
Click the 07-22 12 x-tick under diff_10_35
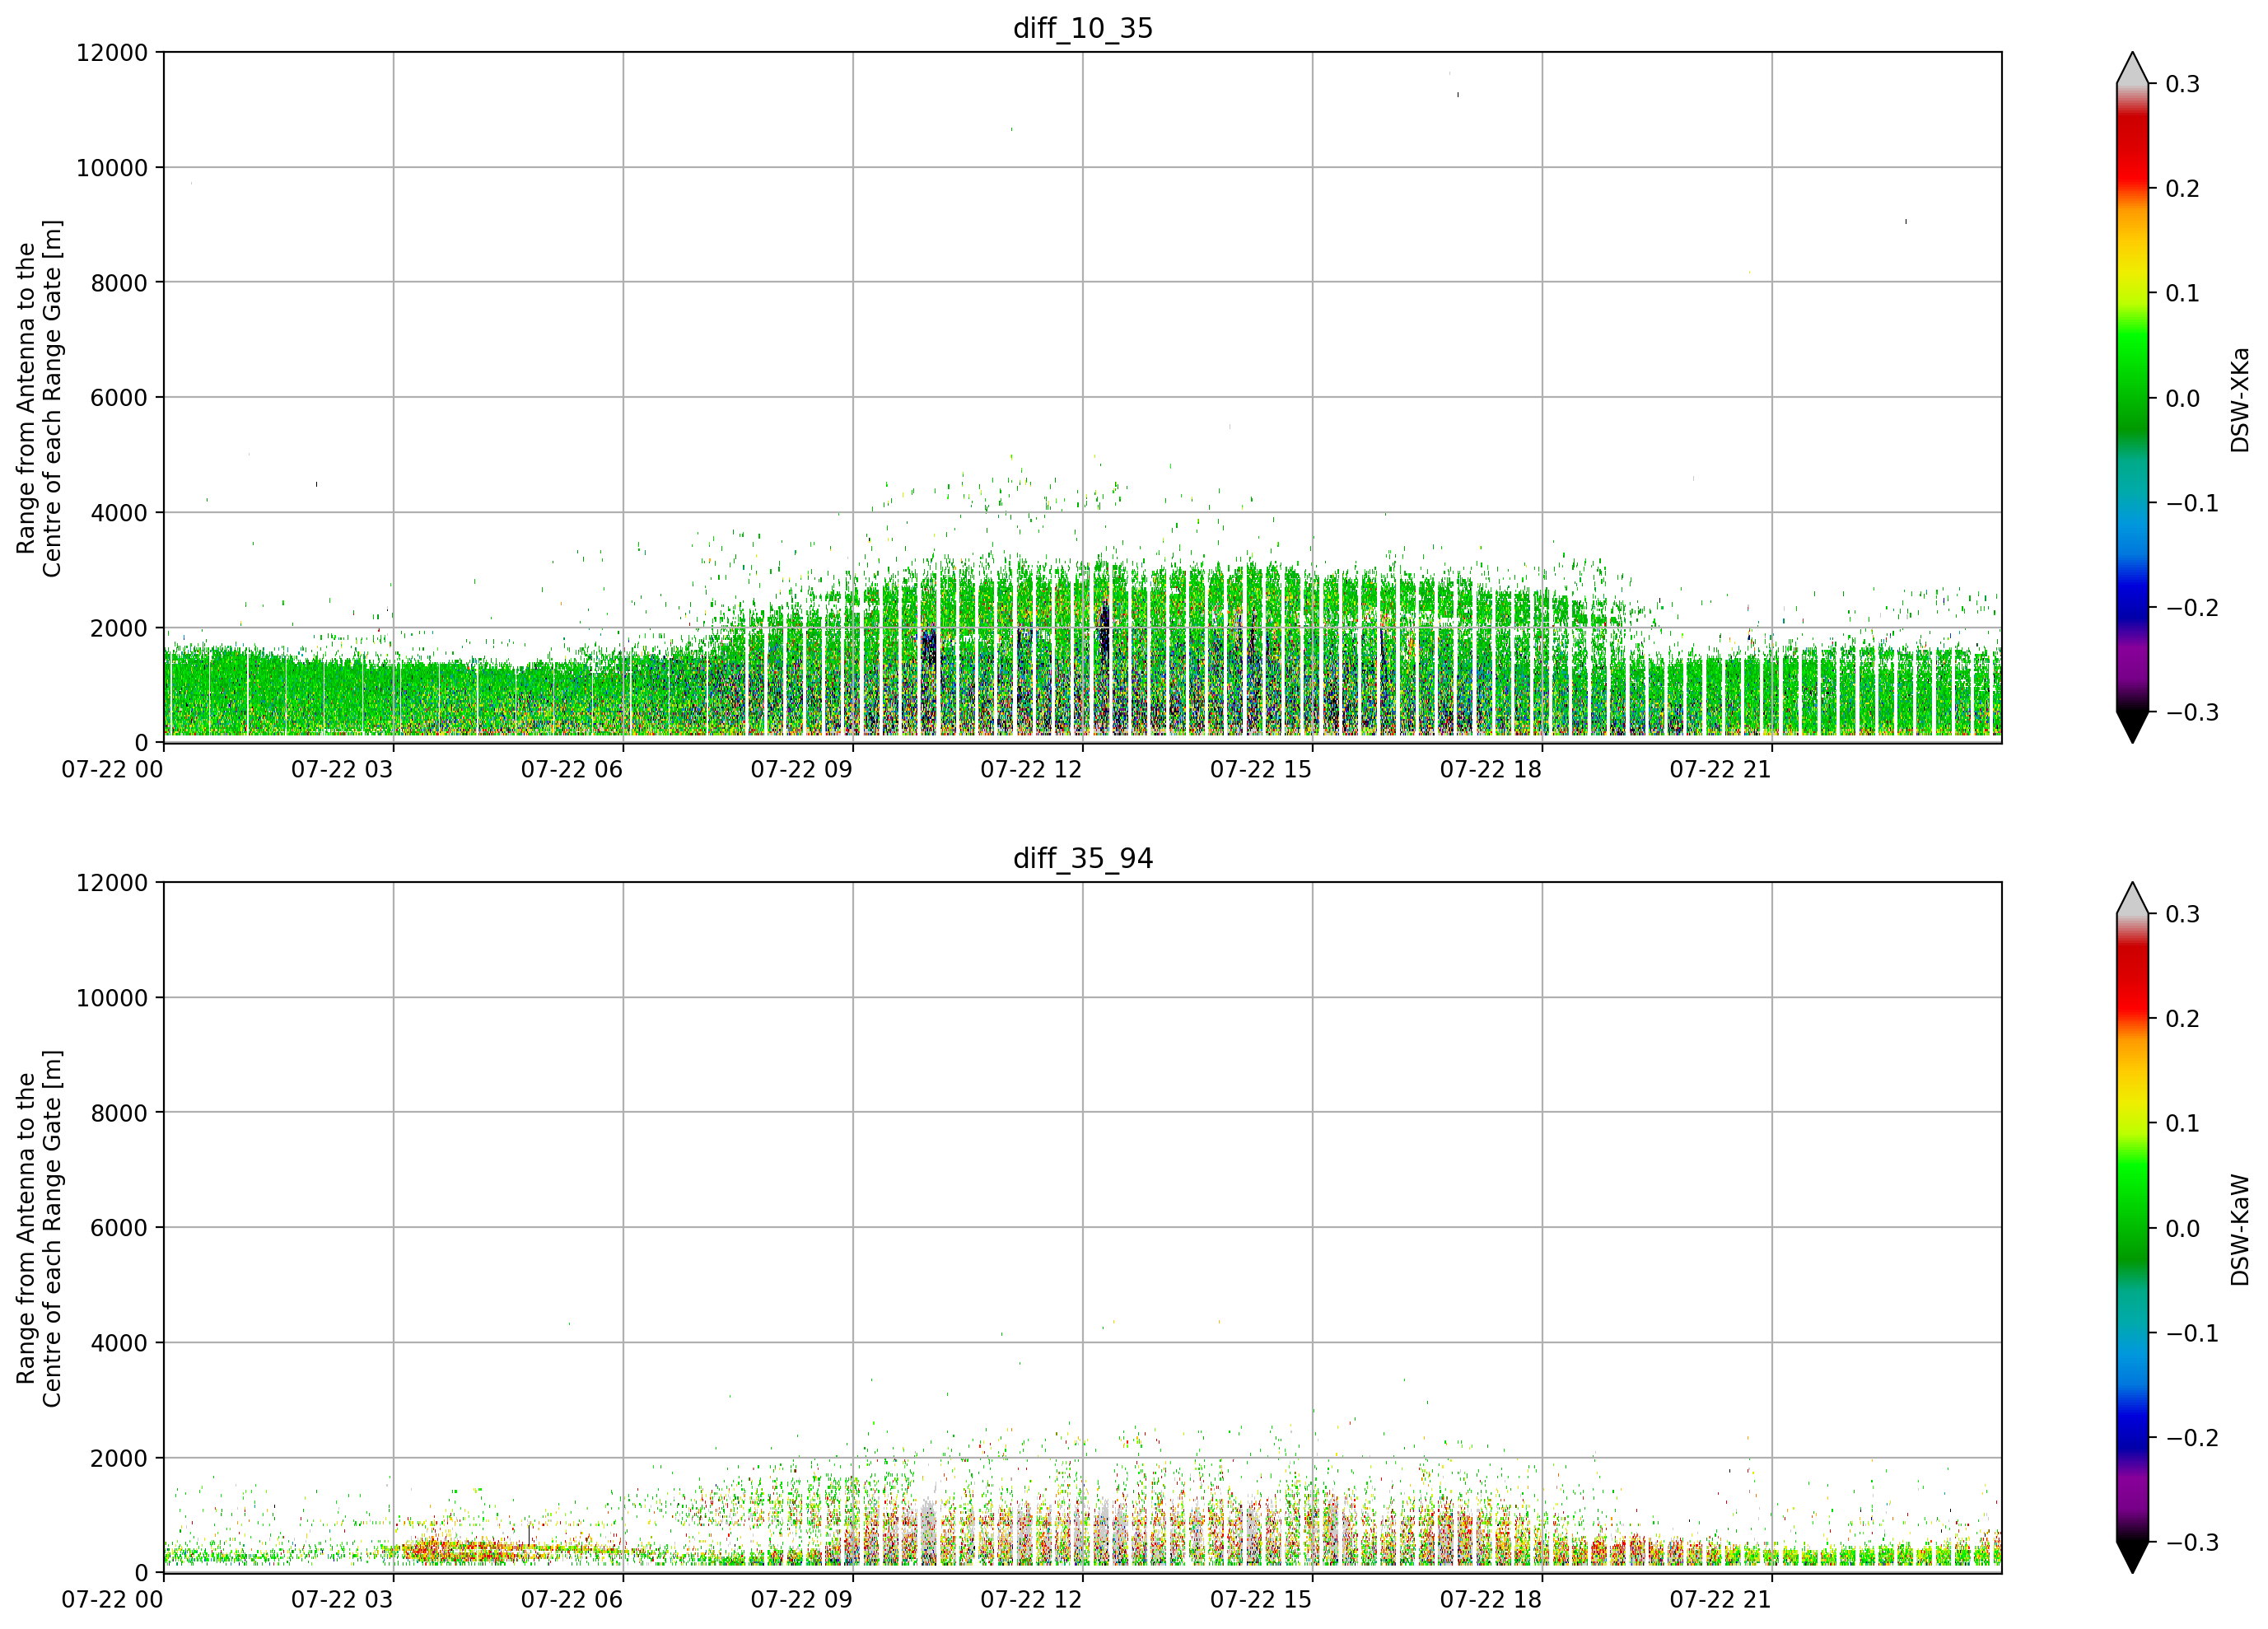pos(1031,769)
